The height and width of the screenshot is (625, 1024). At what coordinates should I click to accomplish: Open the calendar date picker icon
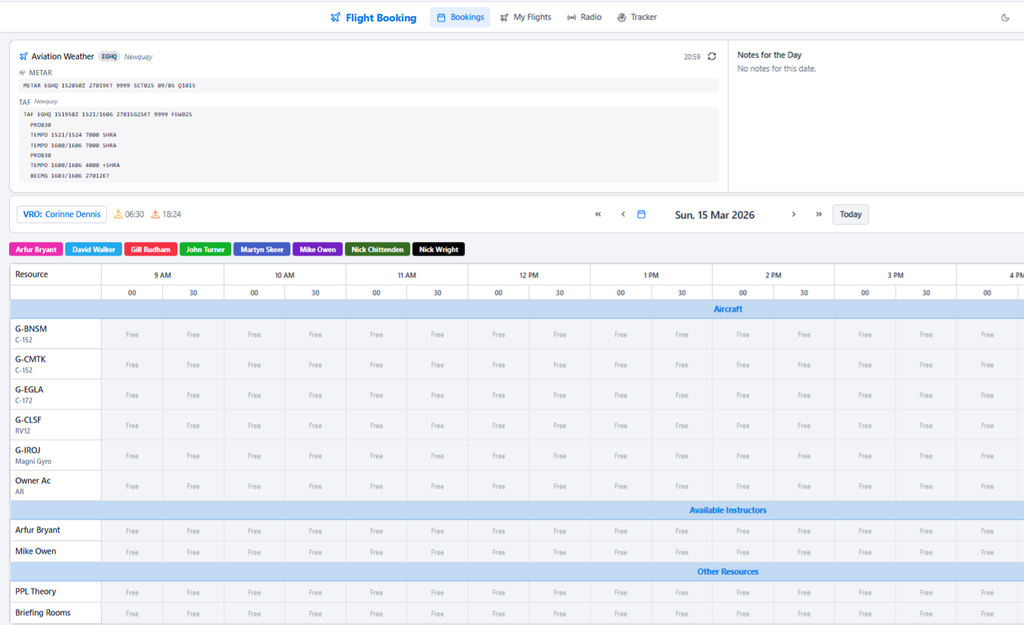point(641,213)
